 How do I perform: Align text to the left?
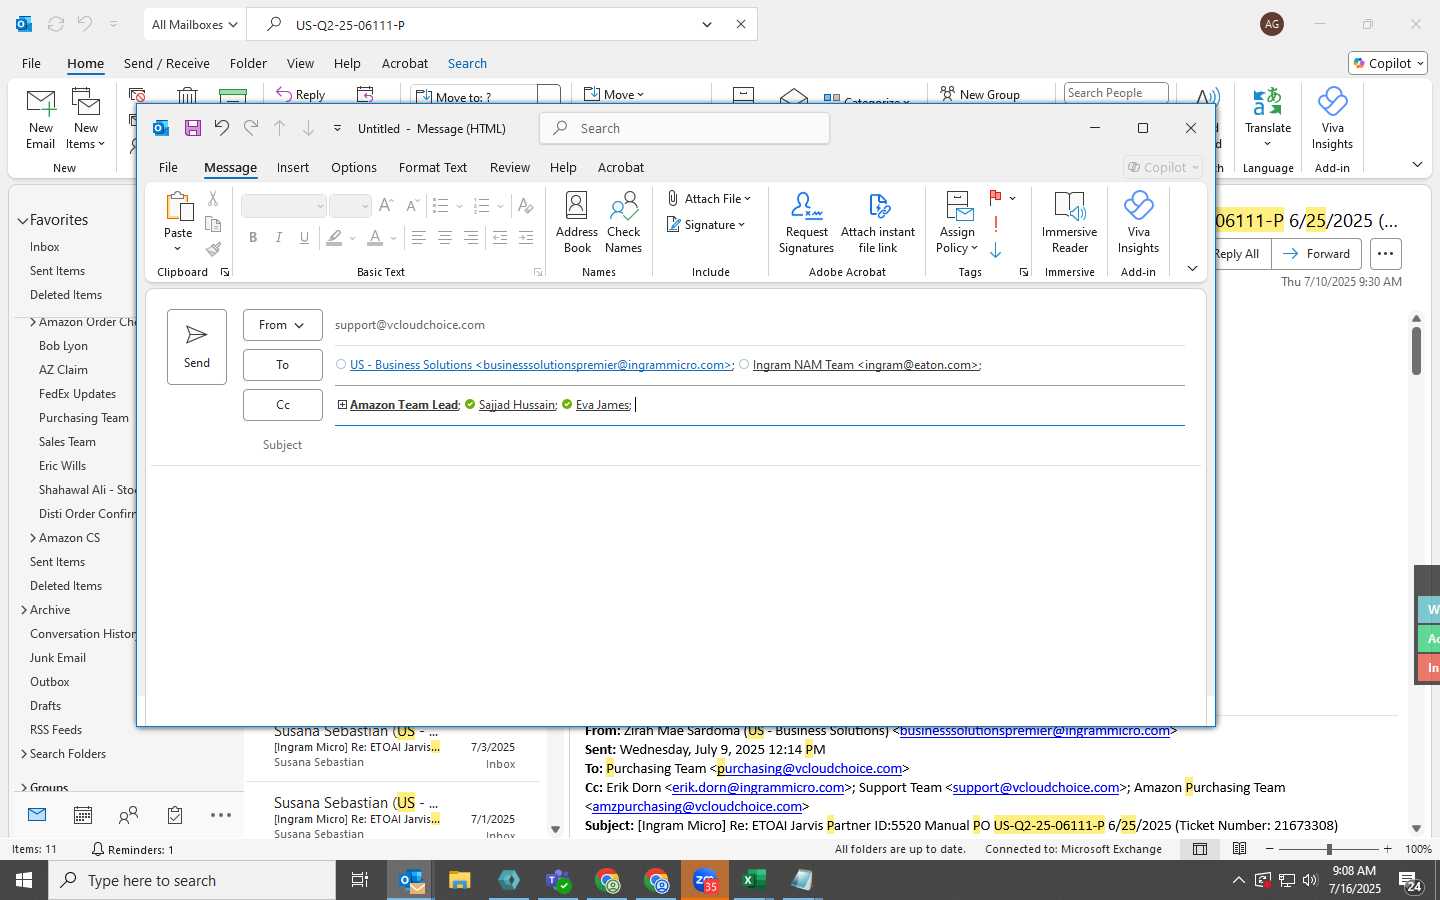tap(419, 238)
